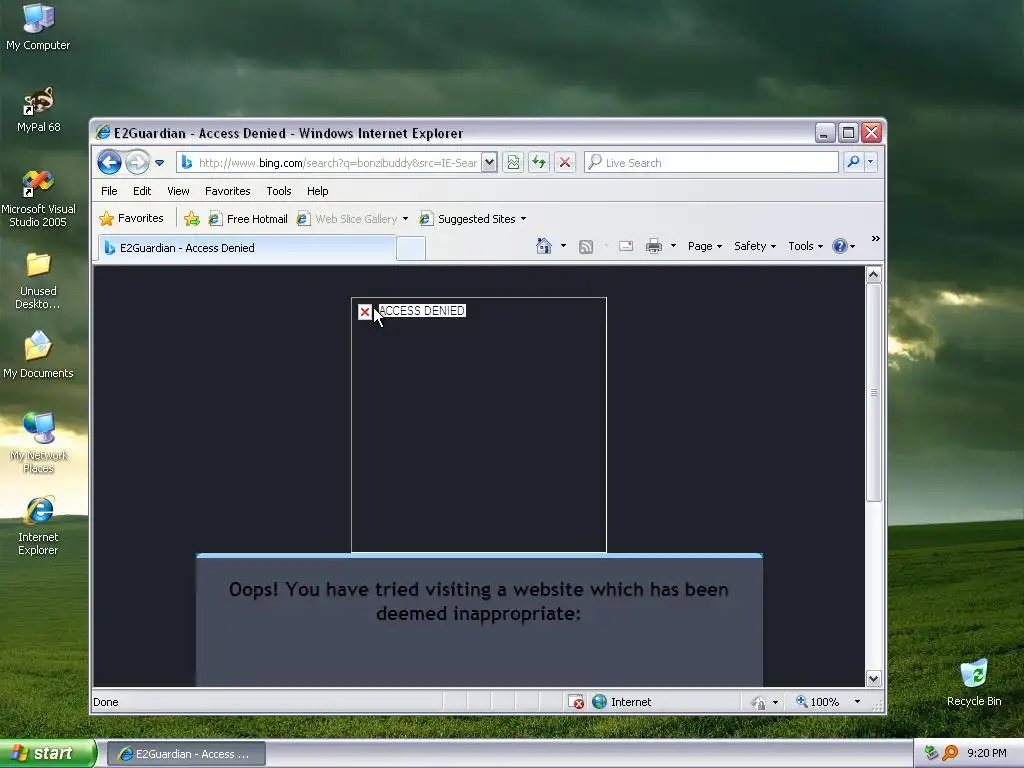1024x768 pixels.
Task: Open My Computer desktop icon
Action: click(x=38, y=27)
